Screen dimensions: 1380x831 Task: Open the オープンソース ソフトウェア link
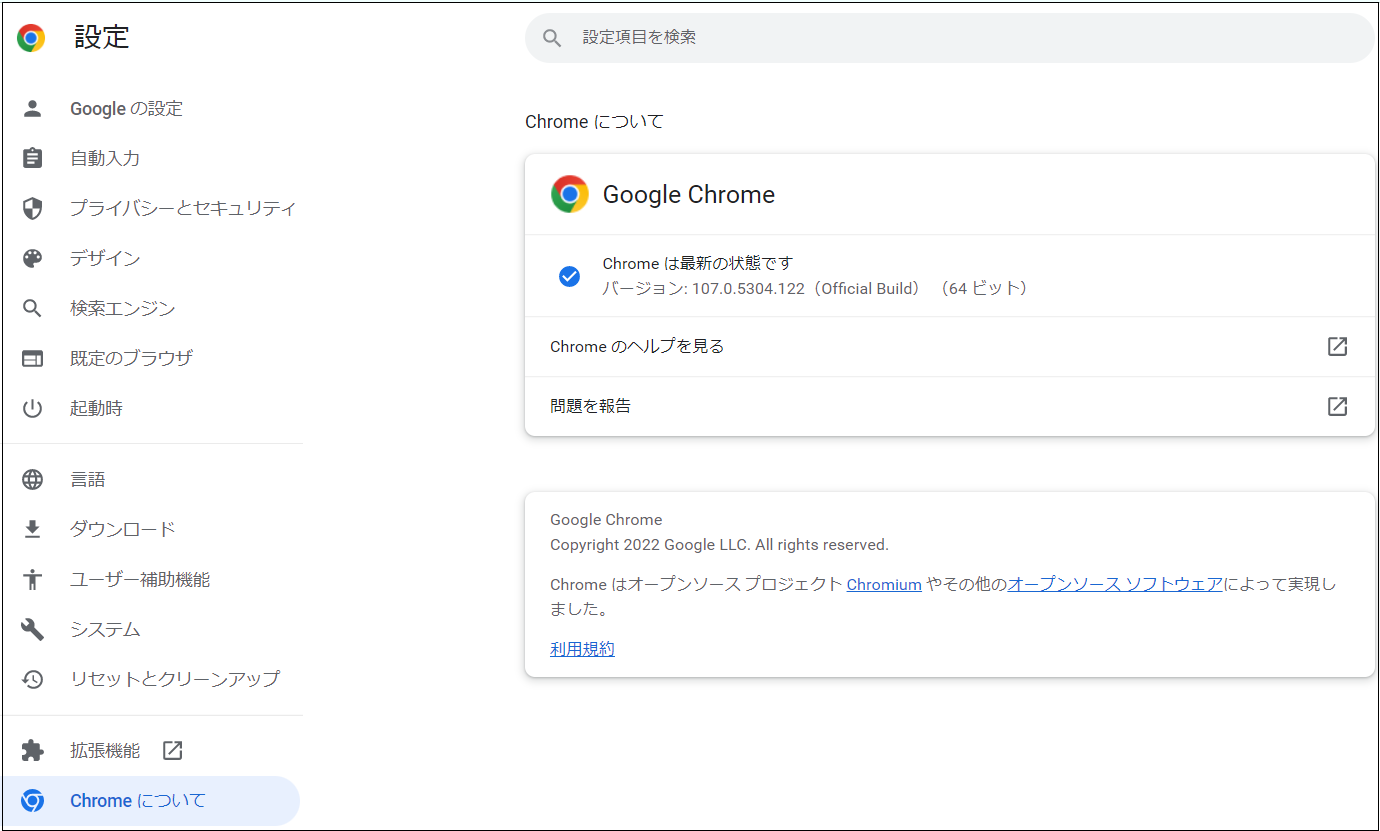pos(1114,584)
